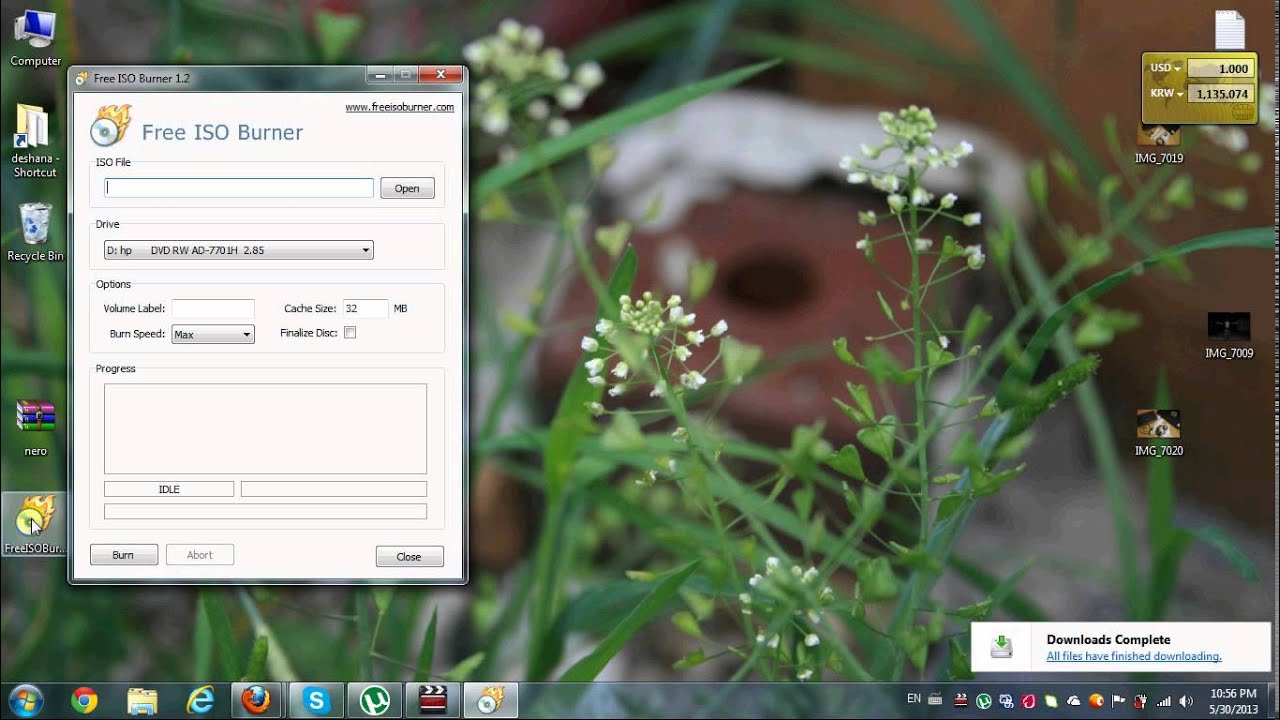Select the Recycle Bin icon

[x=35, y=232]
